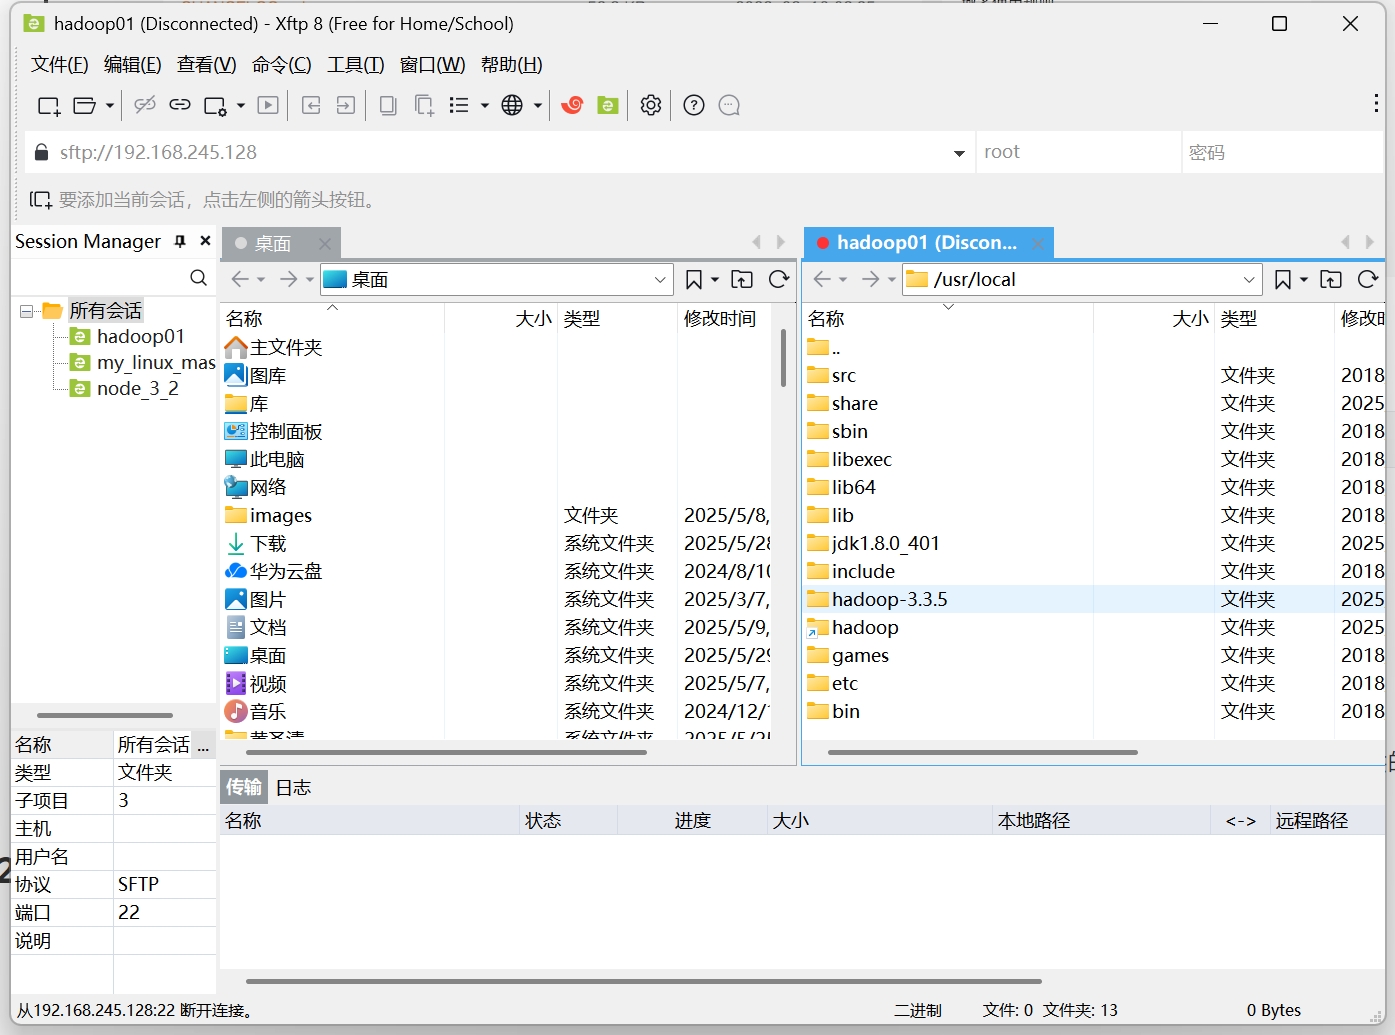
Task: Click the search magnifier in Session Manager
Action: point(198,277)
